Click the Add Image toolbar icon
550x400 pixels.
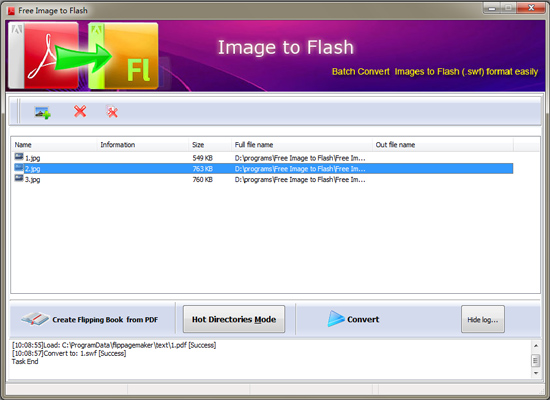pos(42,113)
